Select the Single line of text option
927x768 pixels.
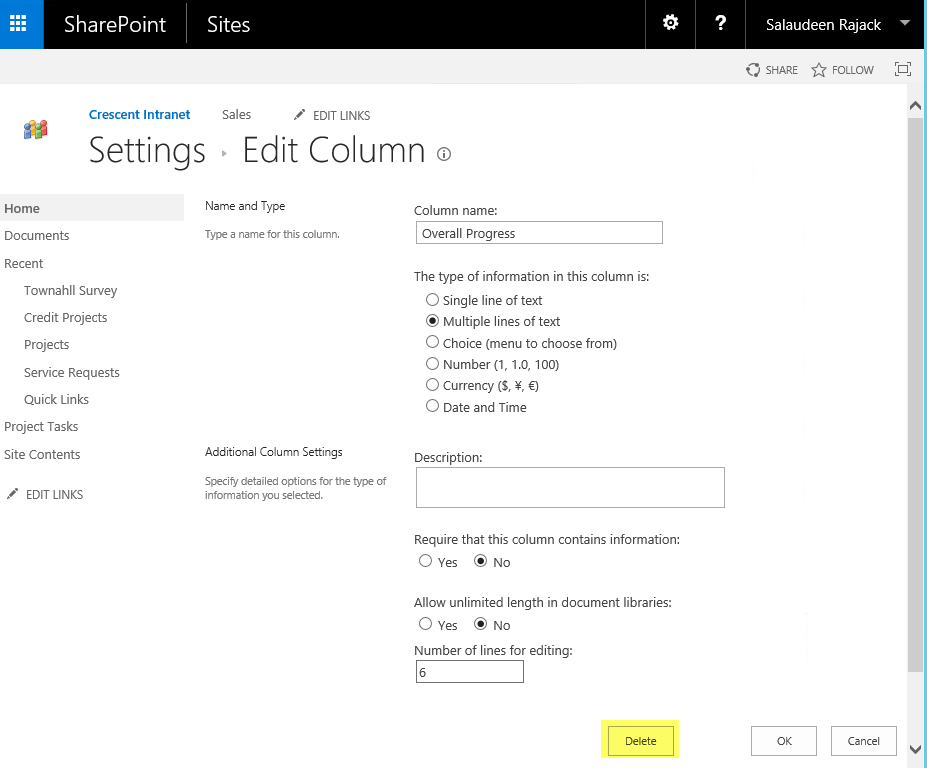(432, 299)
